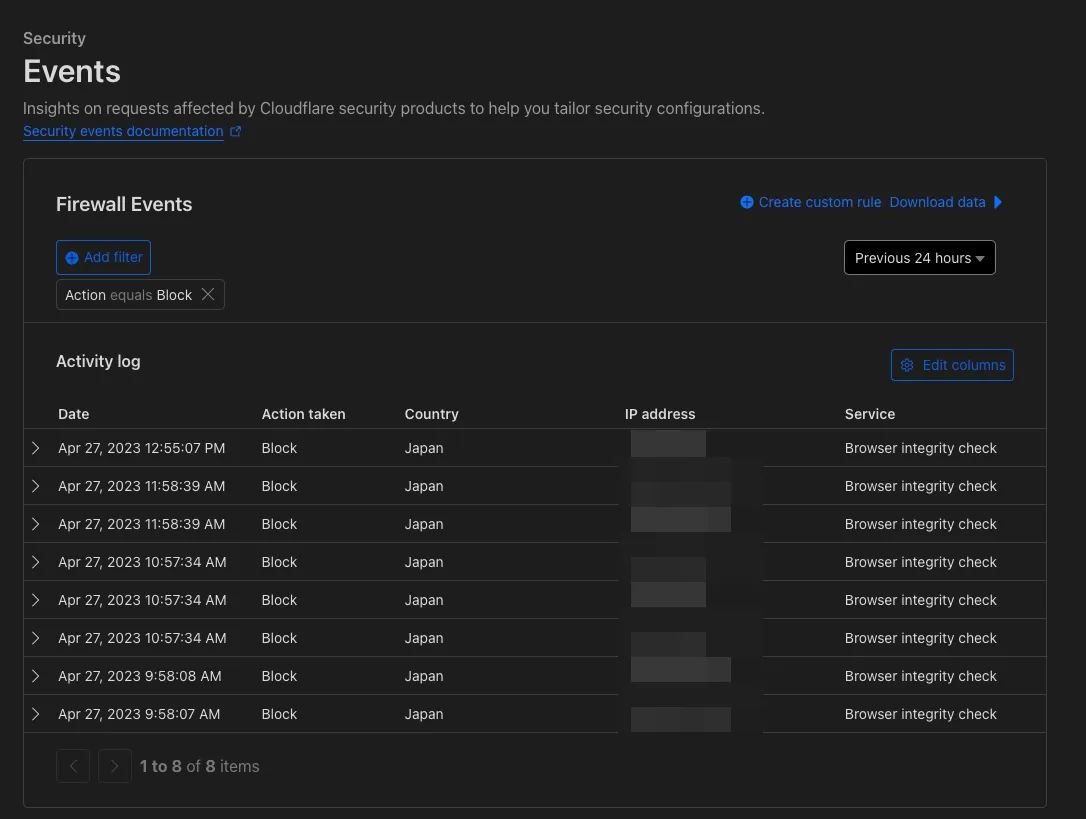1086x819 pixels.
Task: Click external link icon beside documentation
Action: [236, 131]
